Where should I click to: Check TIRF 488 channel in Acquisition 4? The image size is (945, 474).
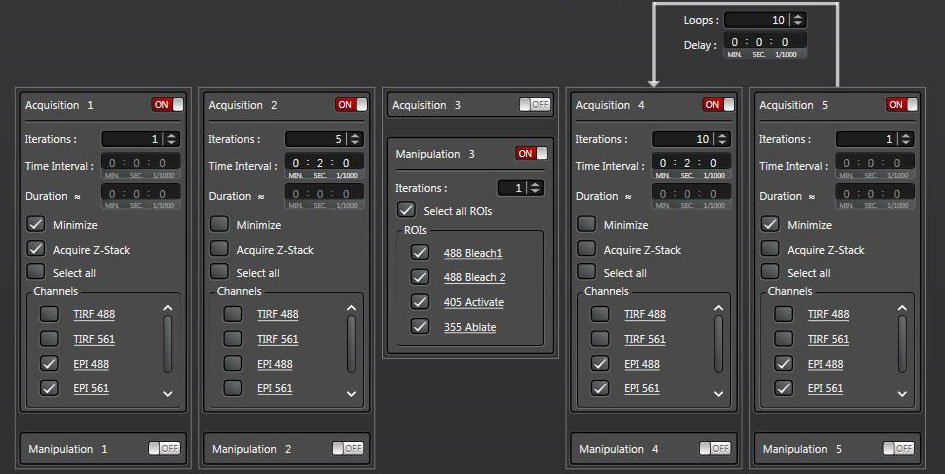point(600,314)
